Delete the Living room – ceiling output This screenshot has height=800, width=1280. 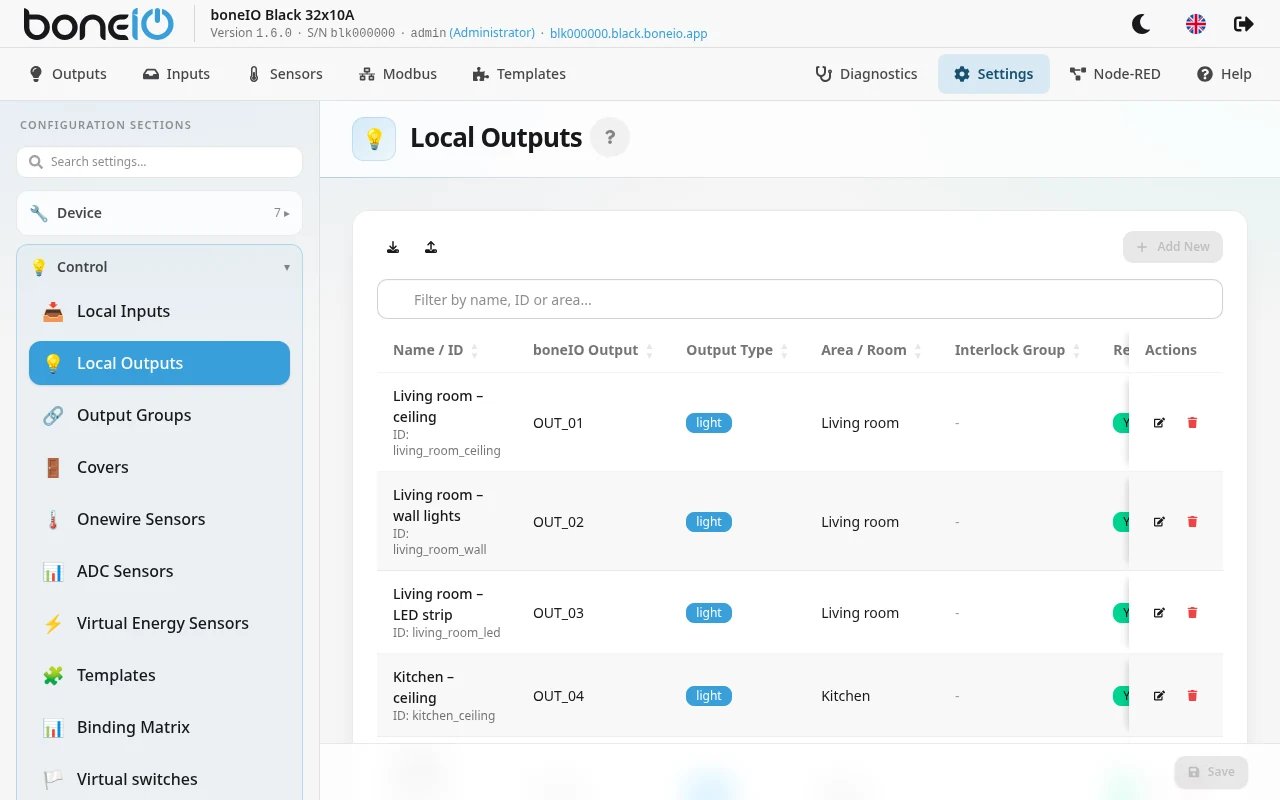tap(1192, 422)
